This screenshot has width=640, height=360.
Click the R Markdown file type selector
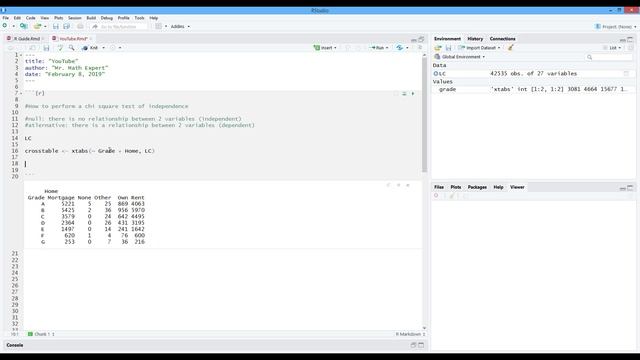(410, 334)
